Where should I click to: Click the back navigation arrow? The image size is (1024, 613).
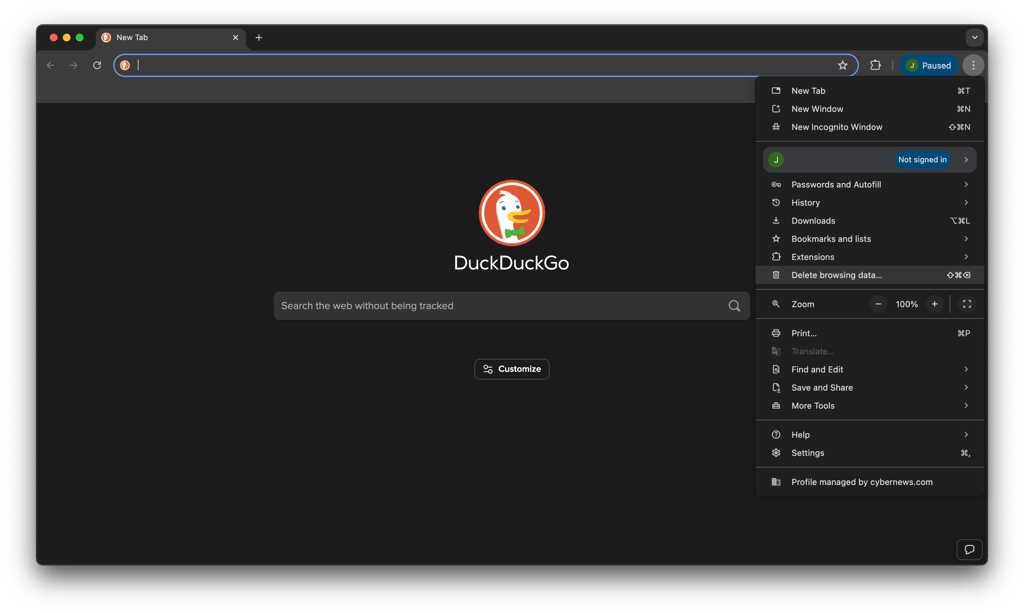51,65
